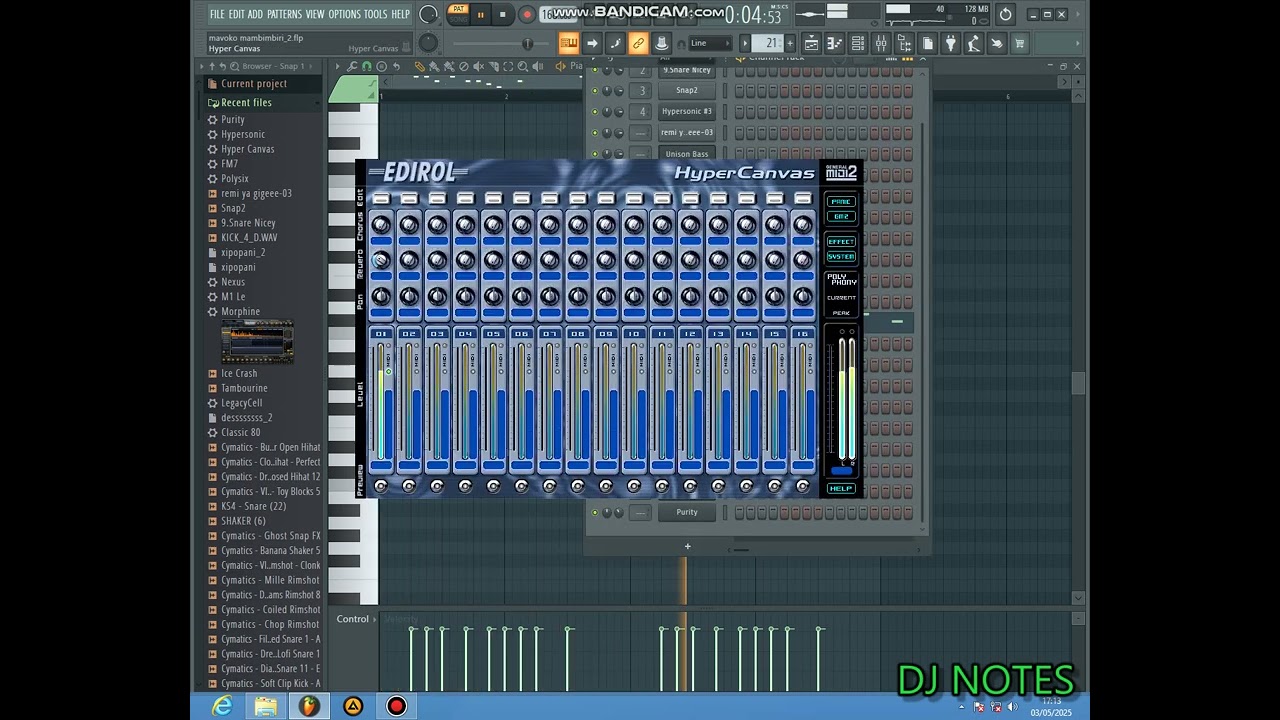The width and height of the screenshot is (1280, 720).
Task: Click the pencil draw tool in piano roll
Action: (420, 66)
